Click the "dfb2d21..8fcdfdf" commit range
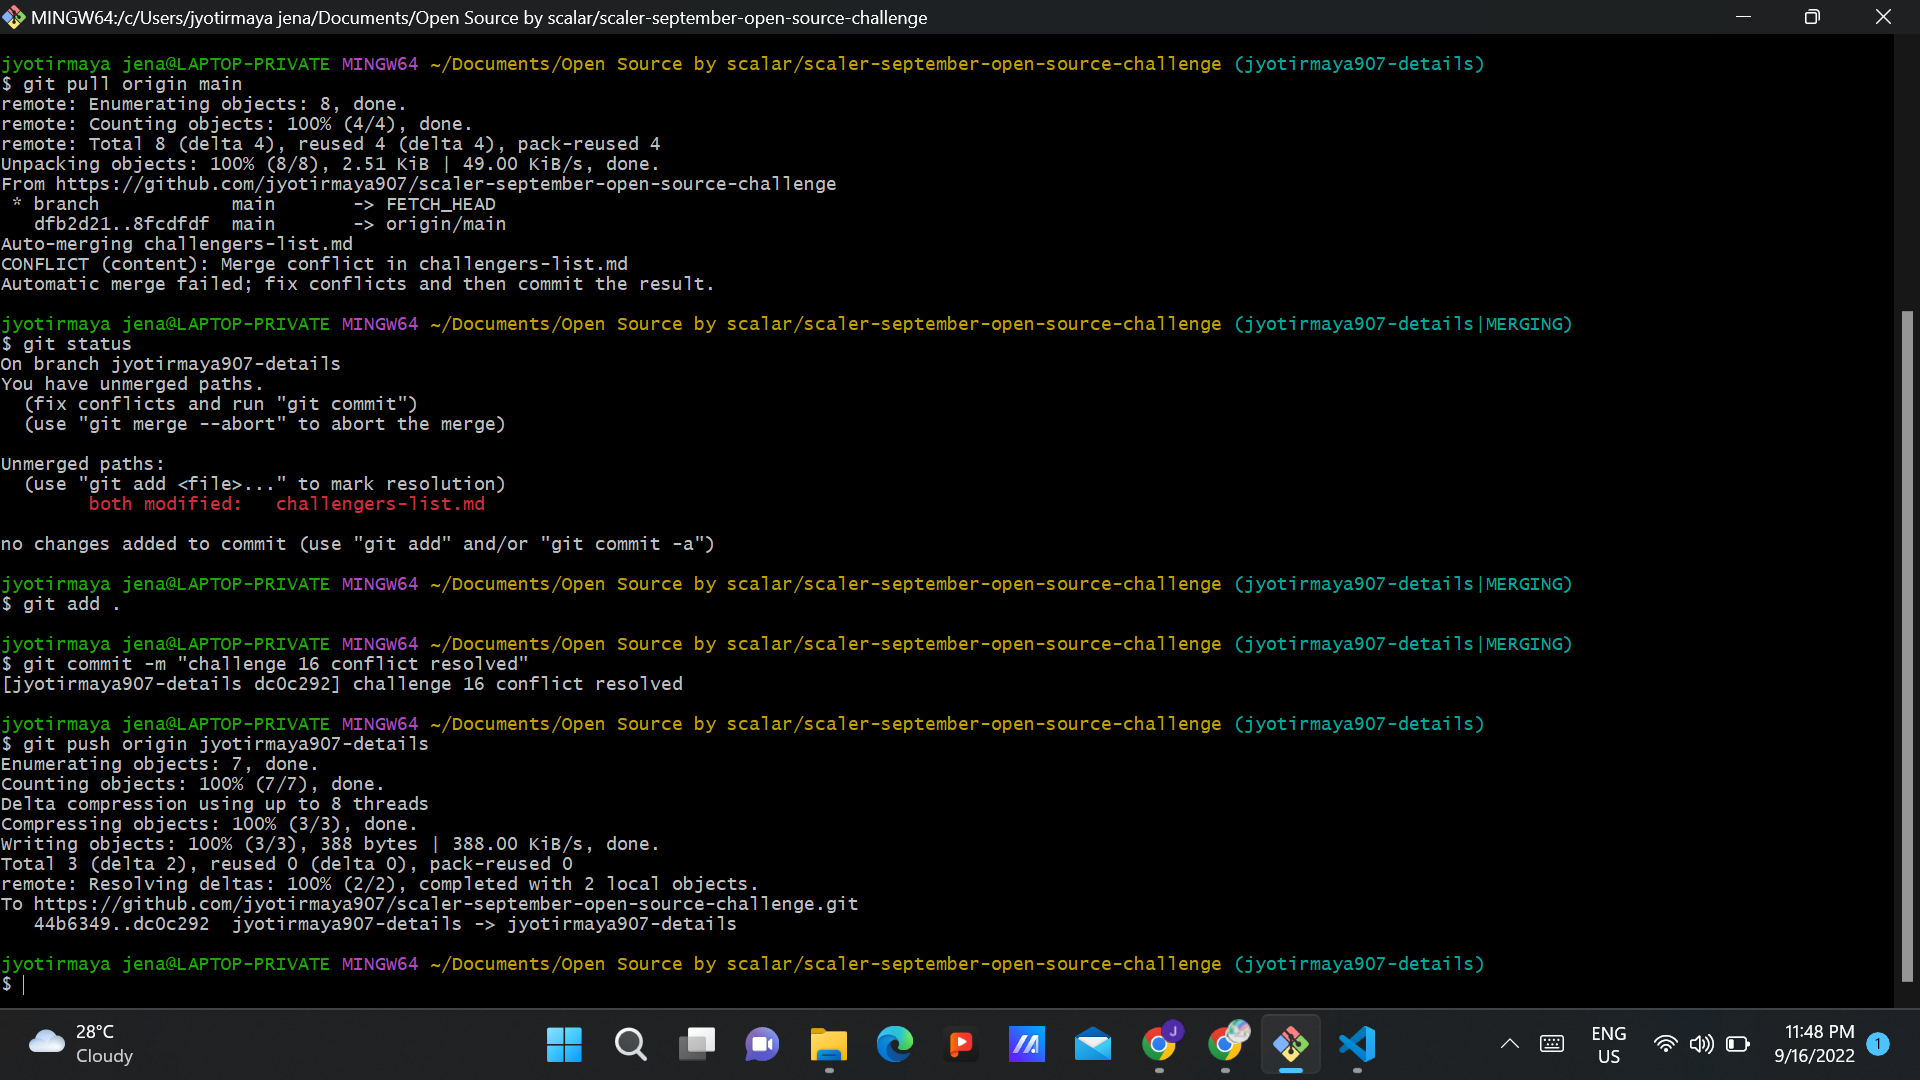Screen dimensions: 1920x1080 pyautogui.click(x=122, y=224)
